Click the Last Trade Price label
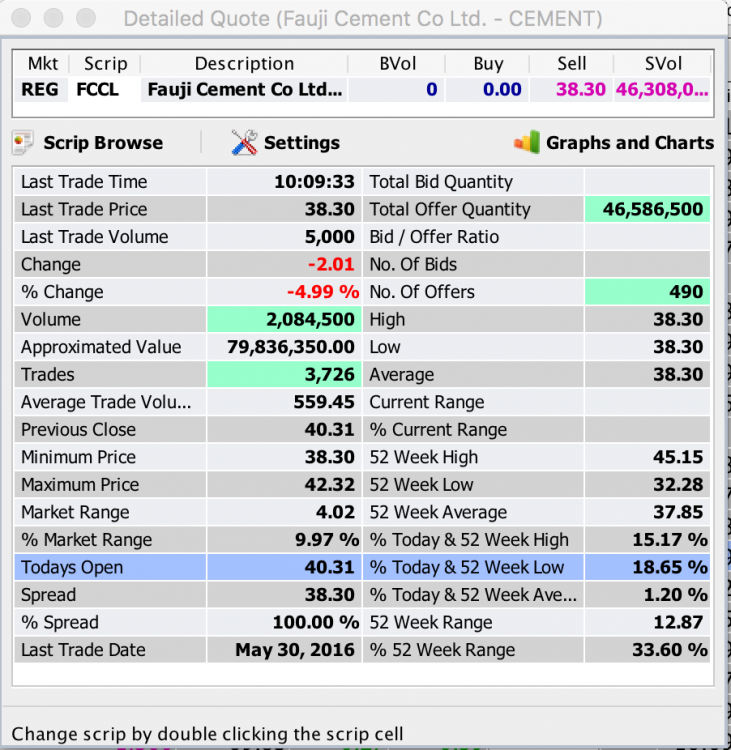The height and width of the screenshot is (750, 731). point(84,209)
